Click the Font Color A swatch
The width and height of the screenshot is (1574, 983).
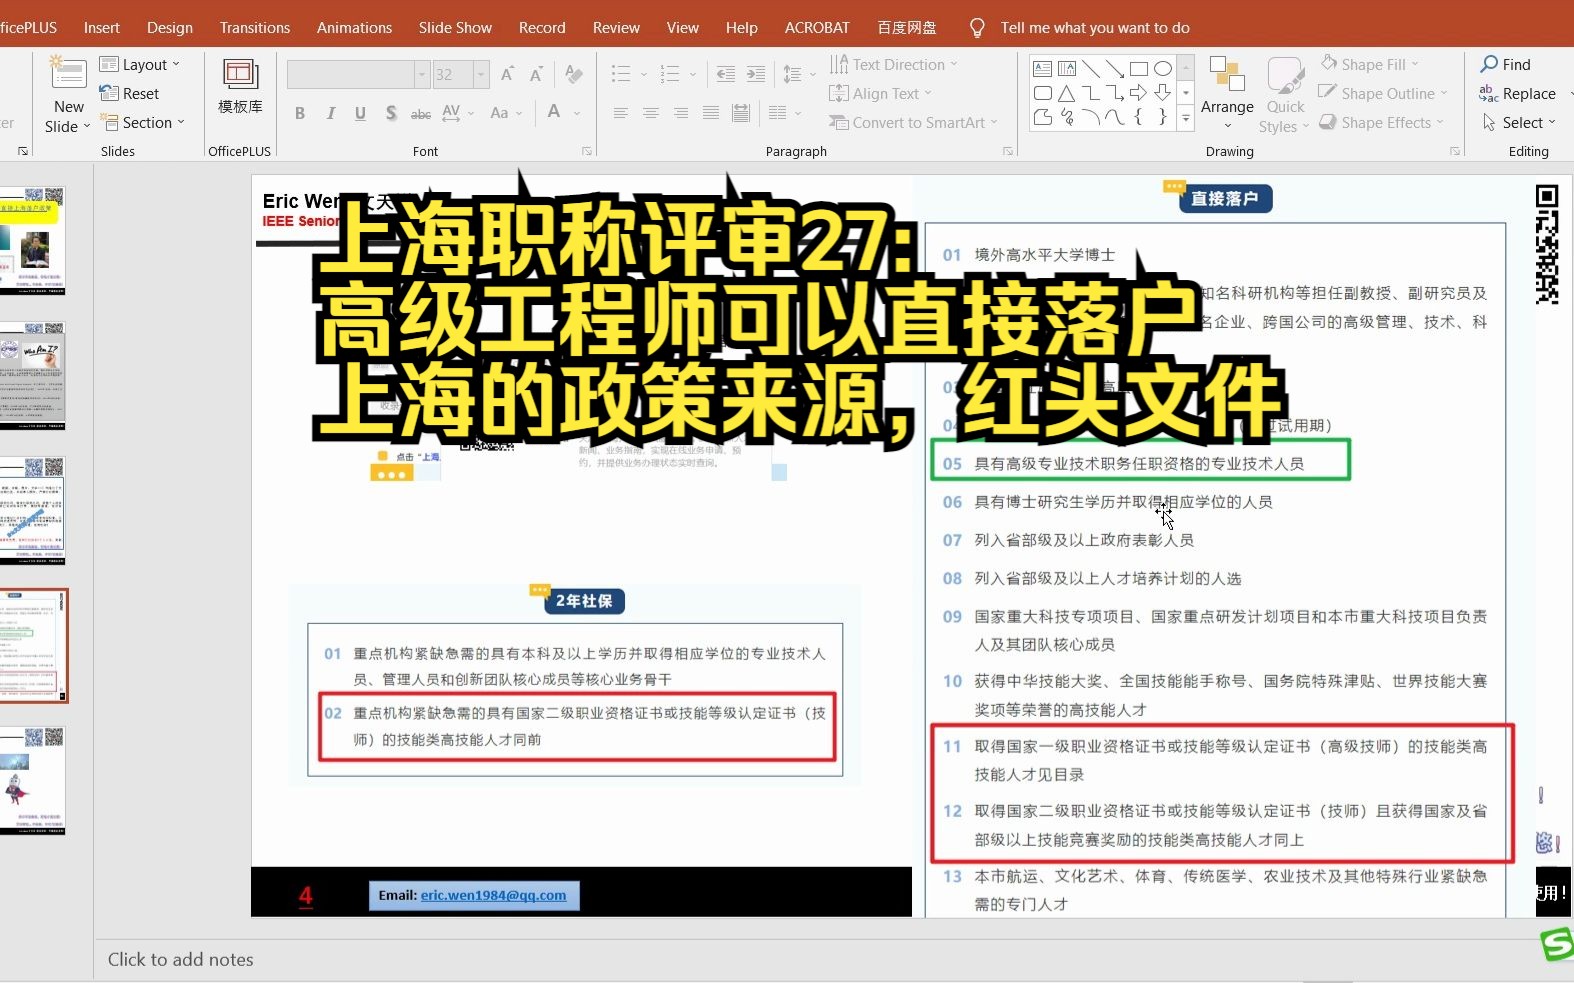[554, 112]
